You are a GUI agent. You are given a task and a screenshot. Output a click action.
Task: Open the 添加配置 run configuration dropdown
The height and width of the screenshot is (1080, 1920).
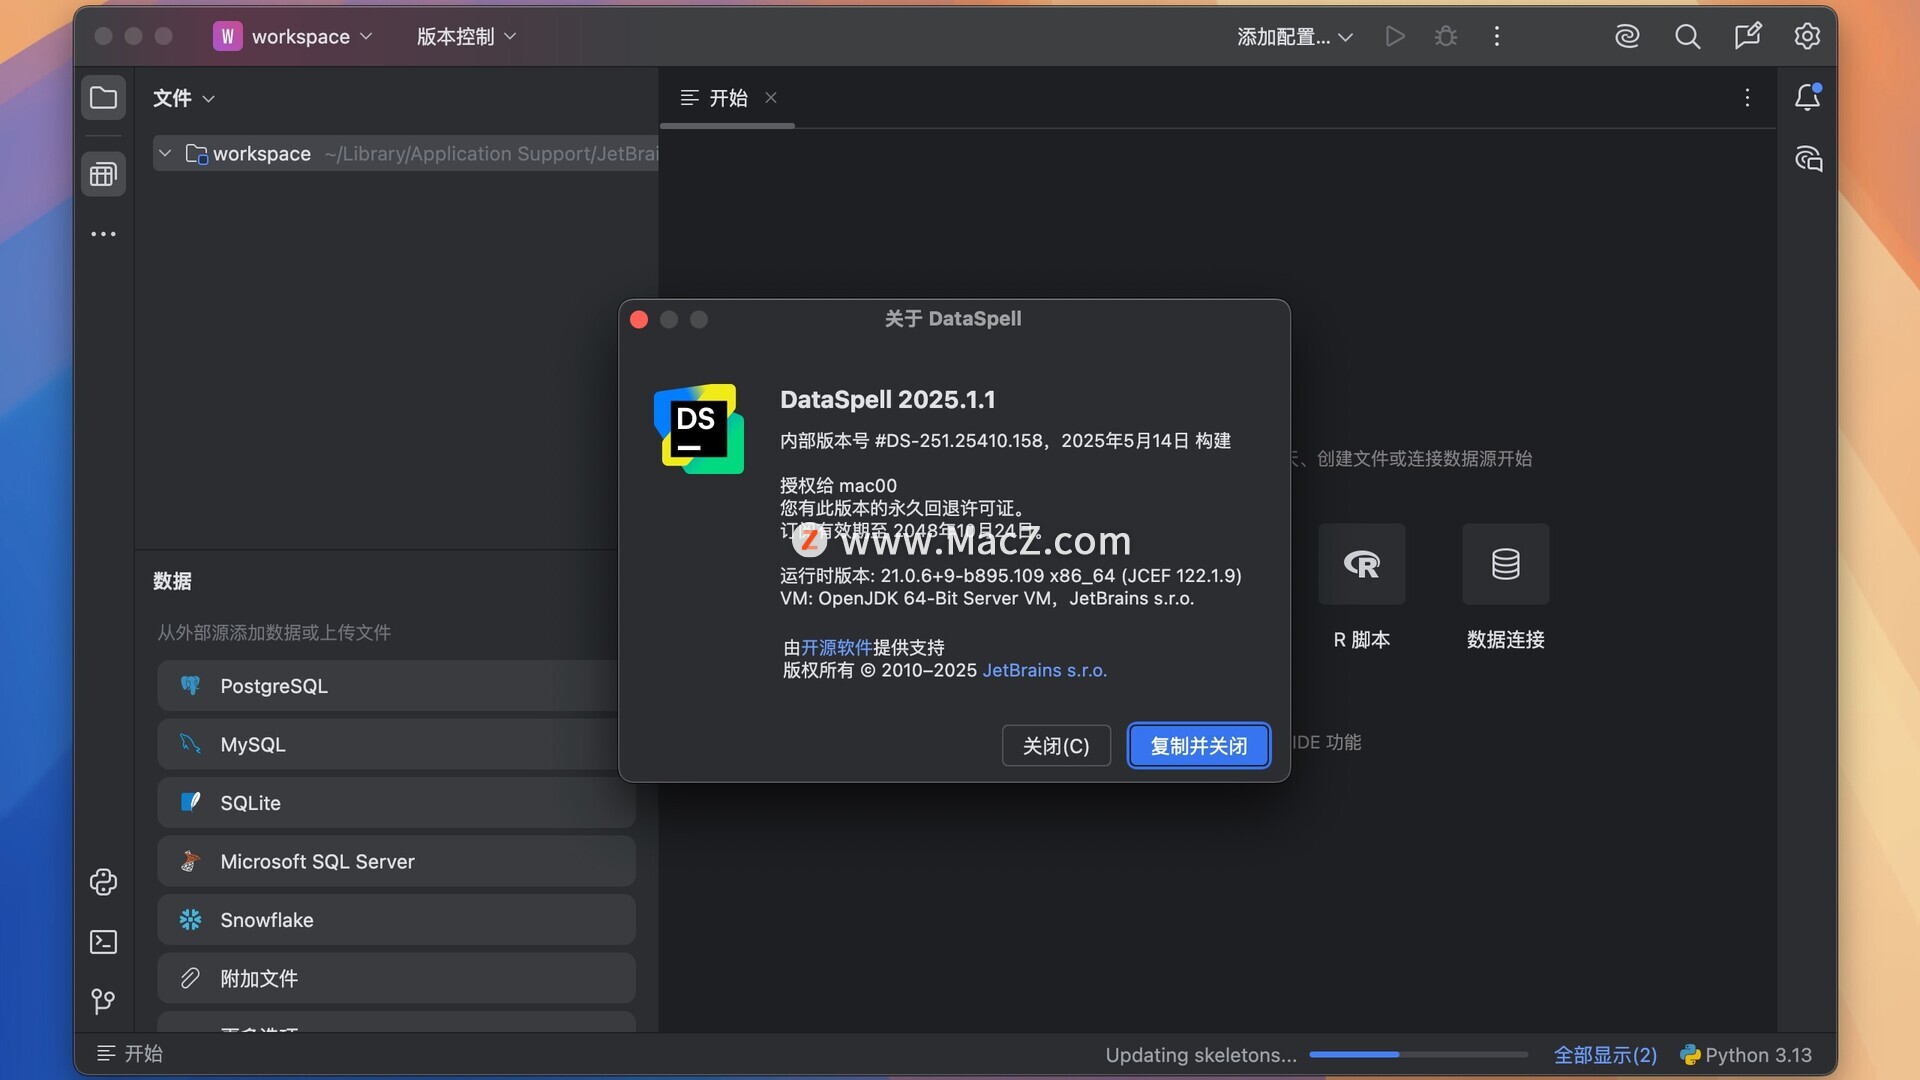1295,37
